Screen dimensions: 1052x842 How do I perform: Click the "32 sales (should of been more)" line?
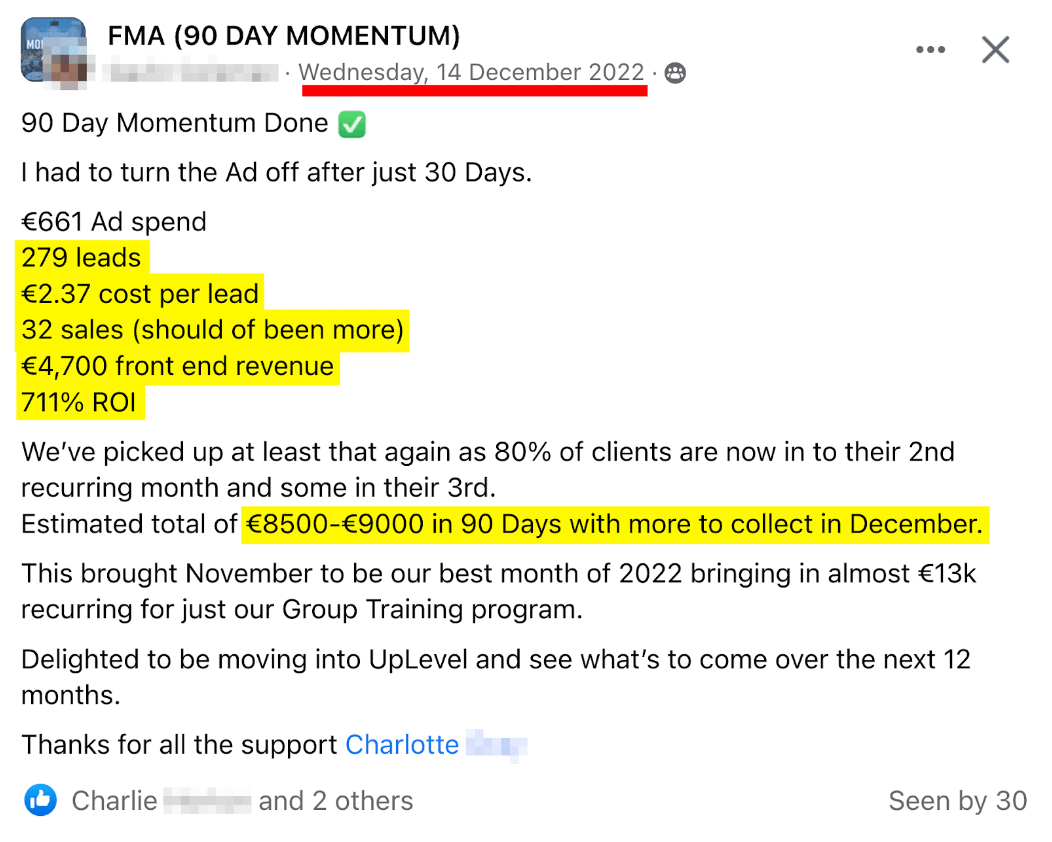213,330
